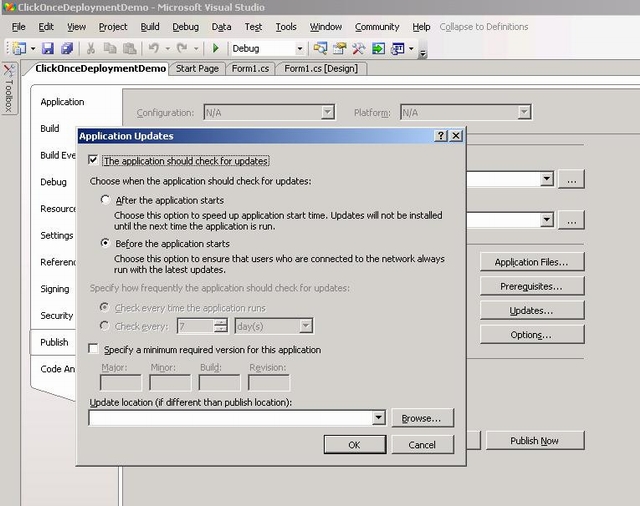Viewport: 640px width, 506px height.
Task: Open the Data menu
Action: coord(221,27)
